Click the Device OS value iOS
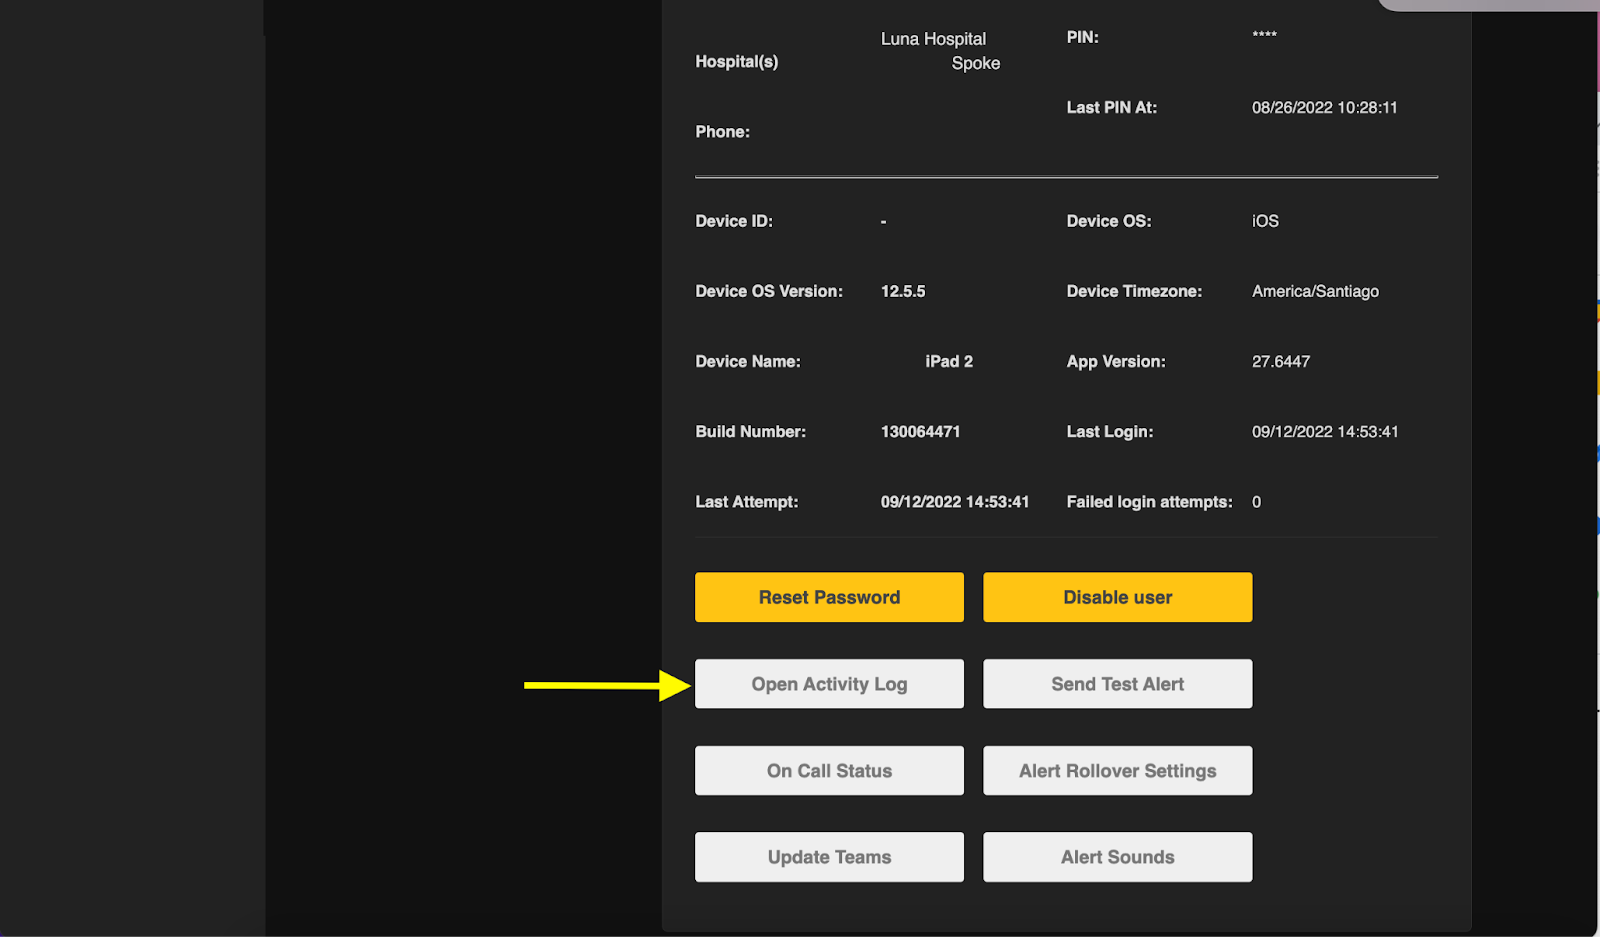 (x=1265, y=221)
